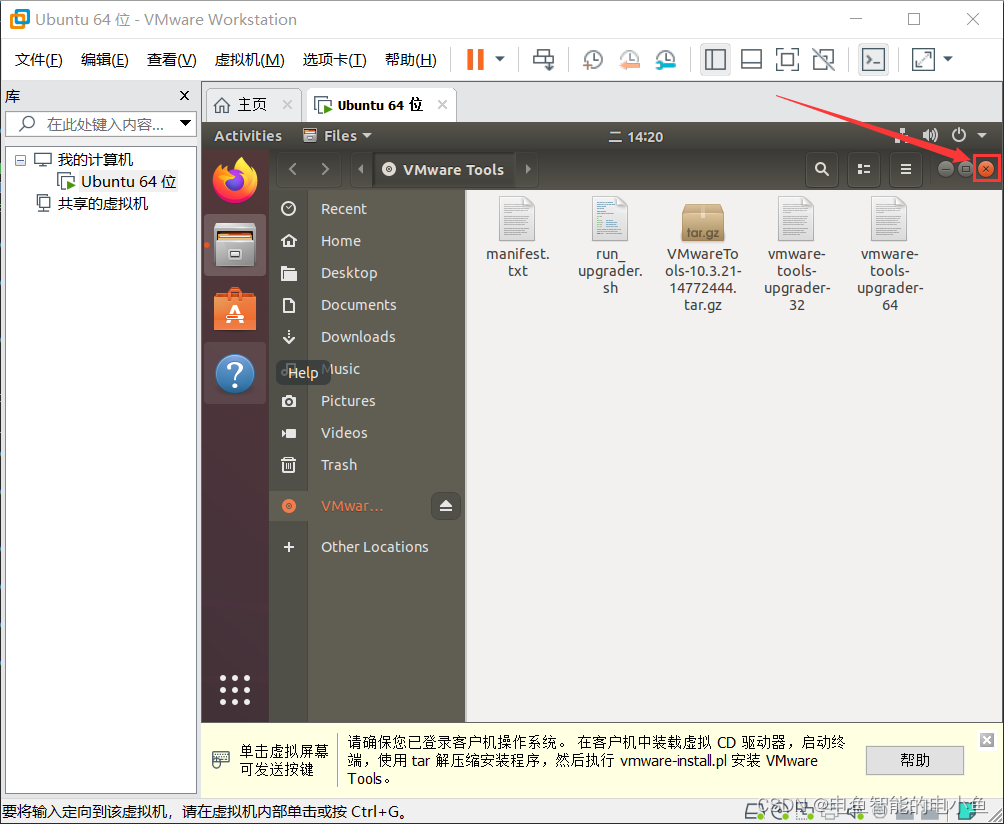Open the 文件(F) menu
The height and width of the screenshot is (824, 1004).
click(38, 60)
